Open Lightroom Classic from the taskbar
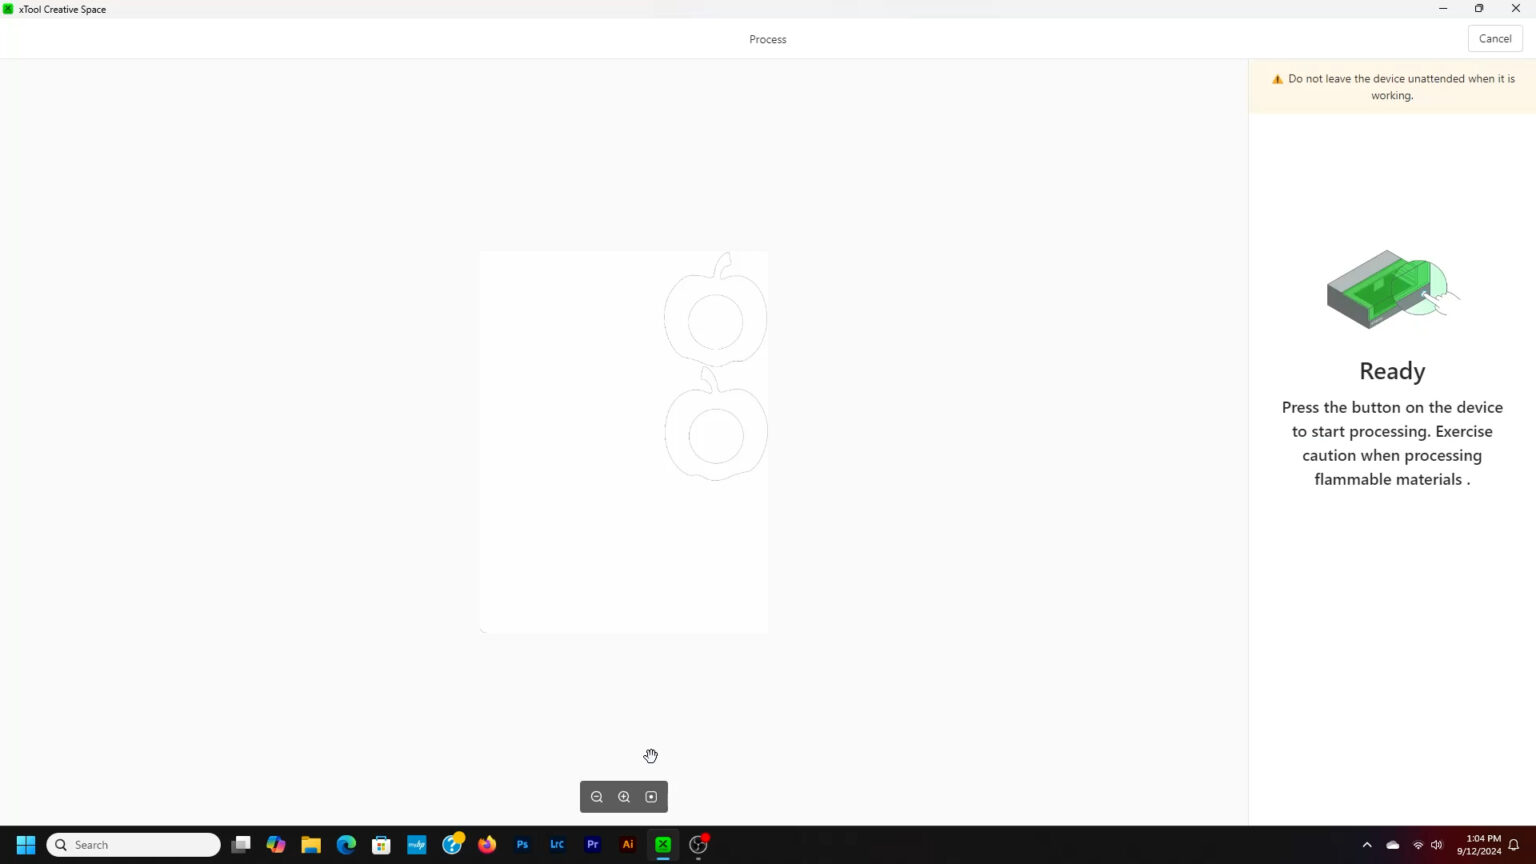The height and width of the screenshot is (864, 1536). point(557,845)
